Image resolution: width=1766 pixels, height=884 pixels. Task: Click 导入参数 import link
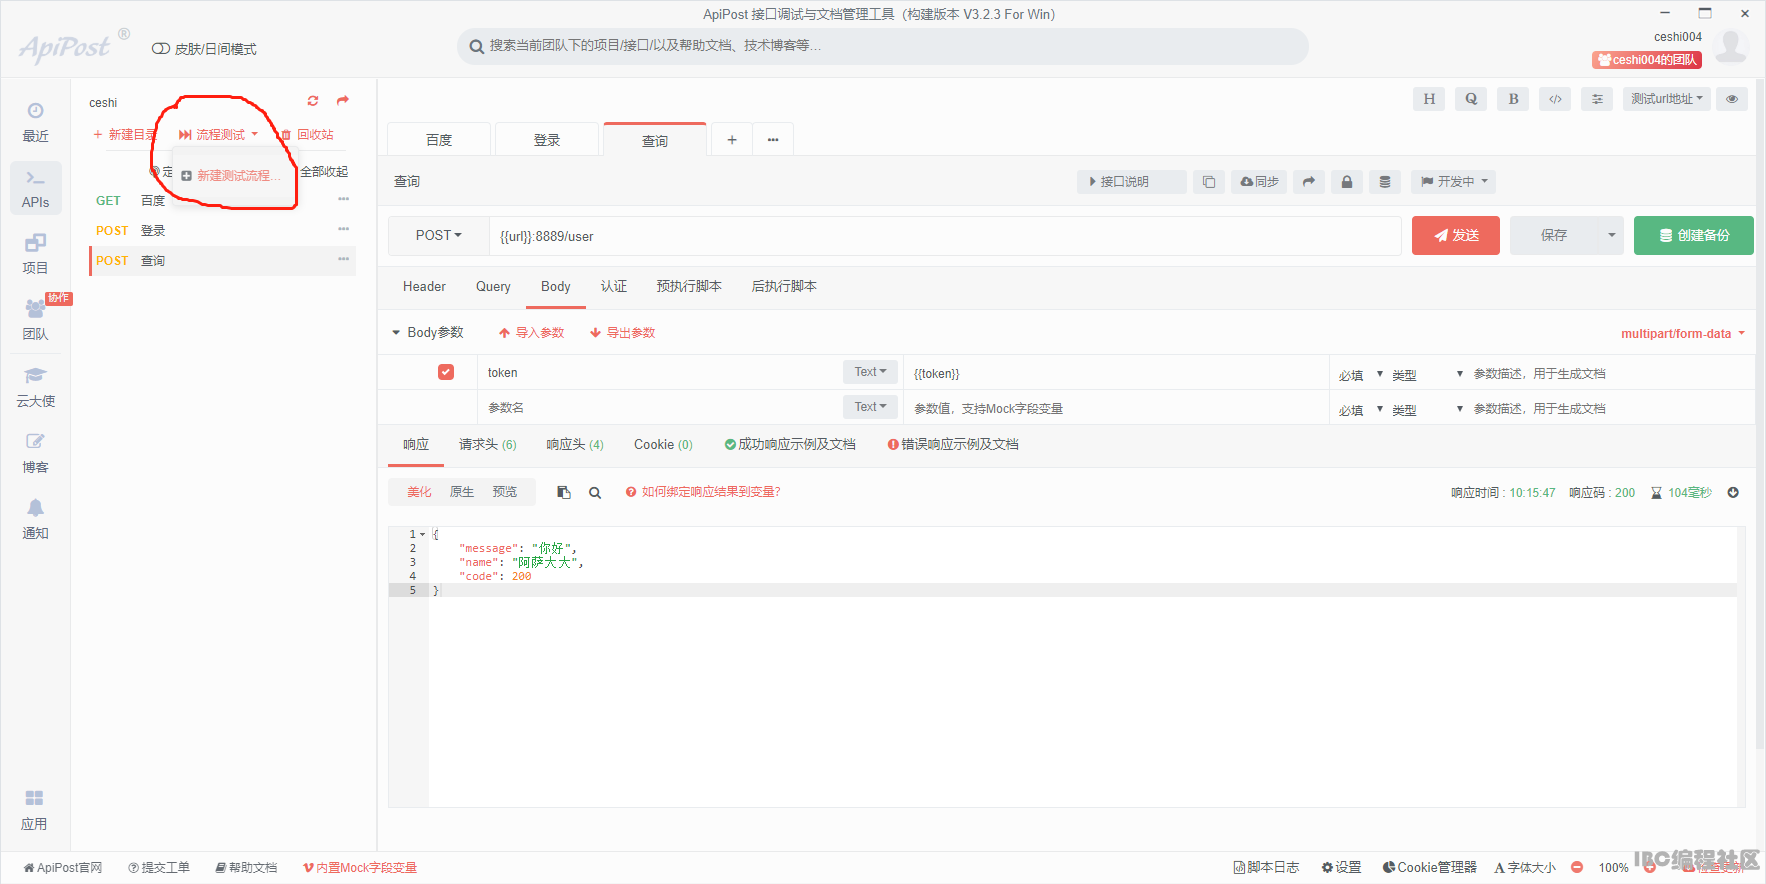pos(531,333)
